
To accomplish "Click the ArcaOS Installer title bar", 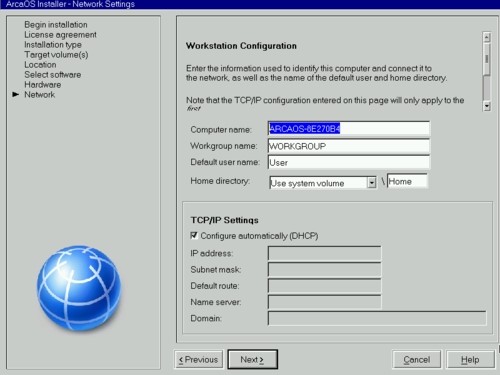I will 250,4.
